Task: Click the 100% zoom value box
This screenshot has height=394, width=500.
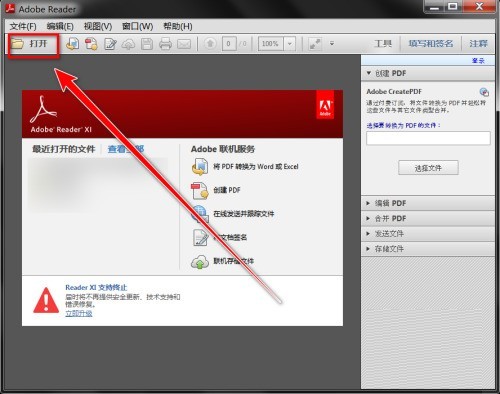Action: coord(271,44)
